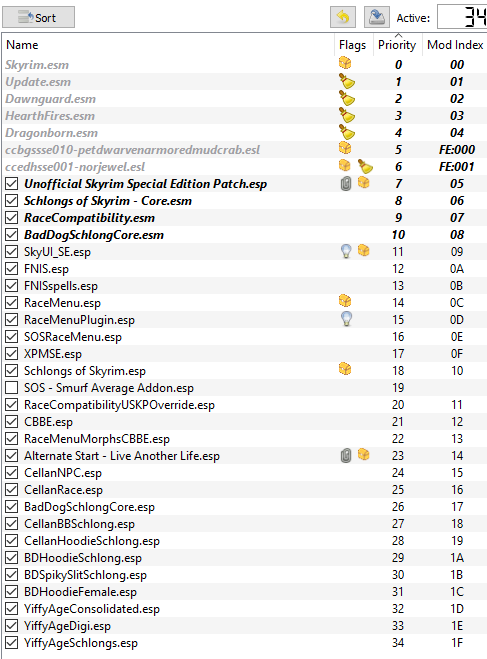Uncheck the BadDogSchlongCore.esm plugin
487x659 pixels.
[x=12, y=235]
